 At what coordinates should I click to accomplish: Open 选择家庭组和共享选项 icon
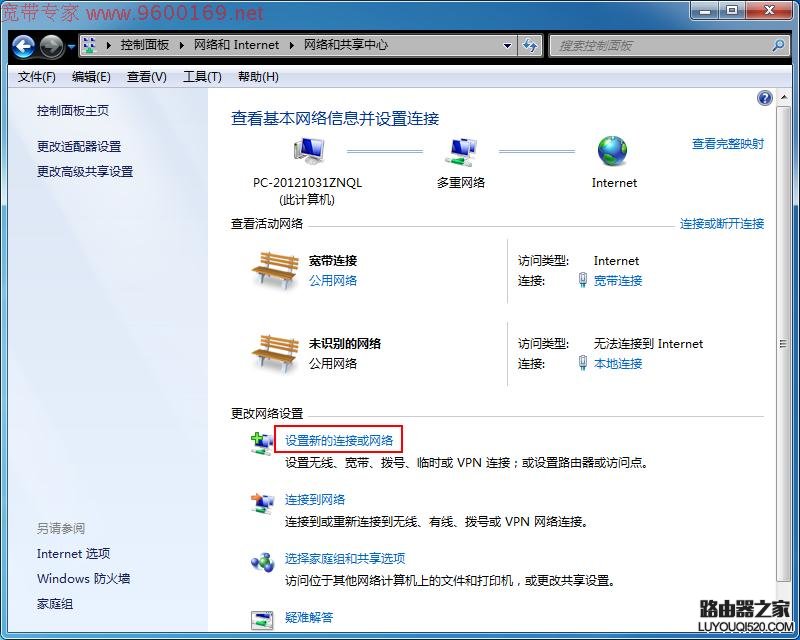click(x=262, y=560)
